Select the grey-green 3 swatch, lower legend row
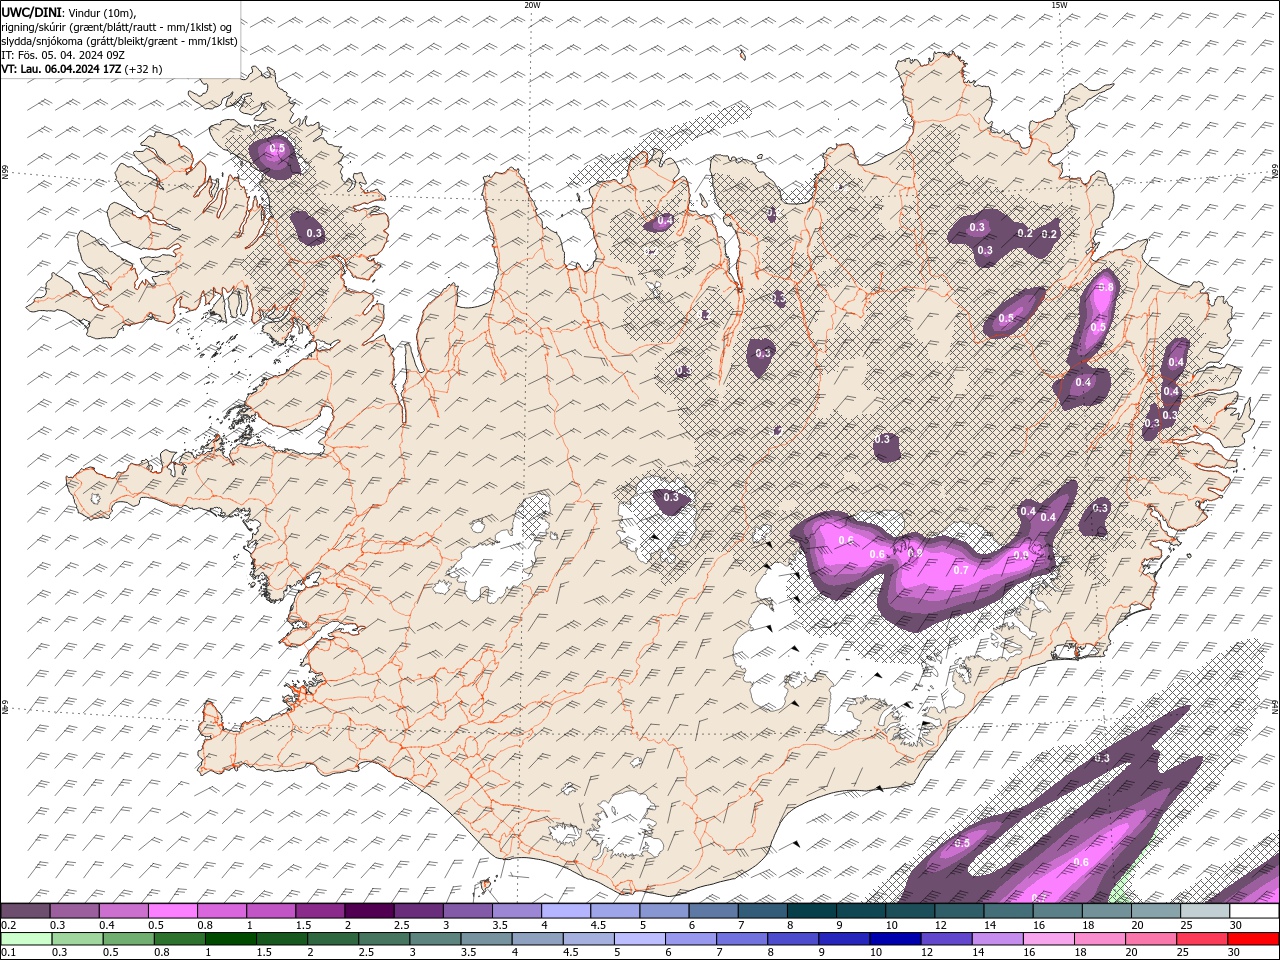Screen dimensions: 1280x960 [x=435, y=939]
